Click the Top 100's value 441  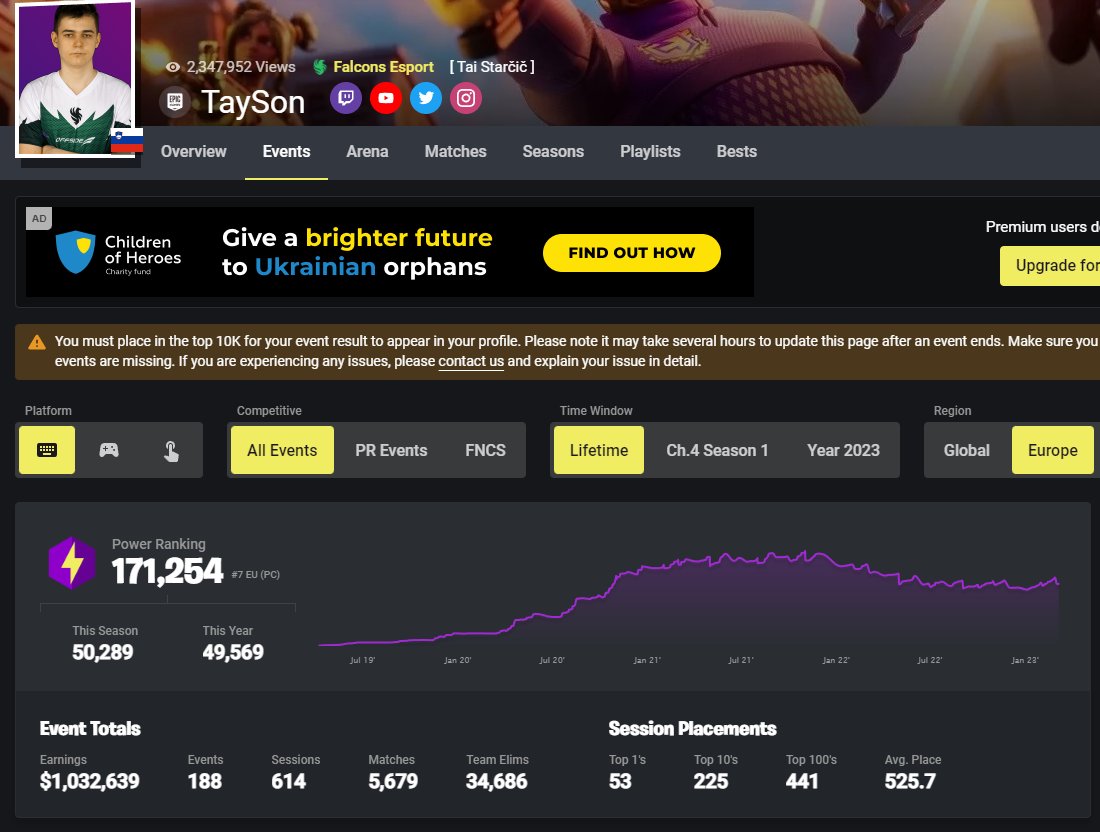pyautogui.click(x=802, y=781)
